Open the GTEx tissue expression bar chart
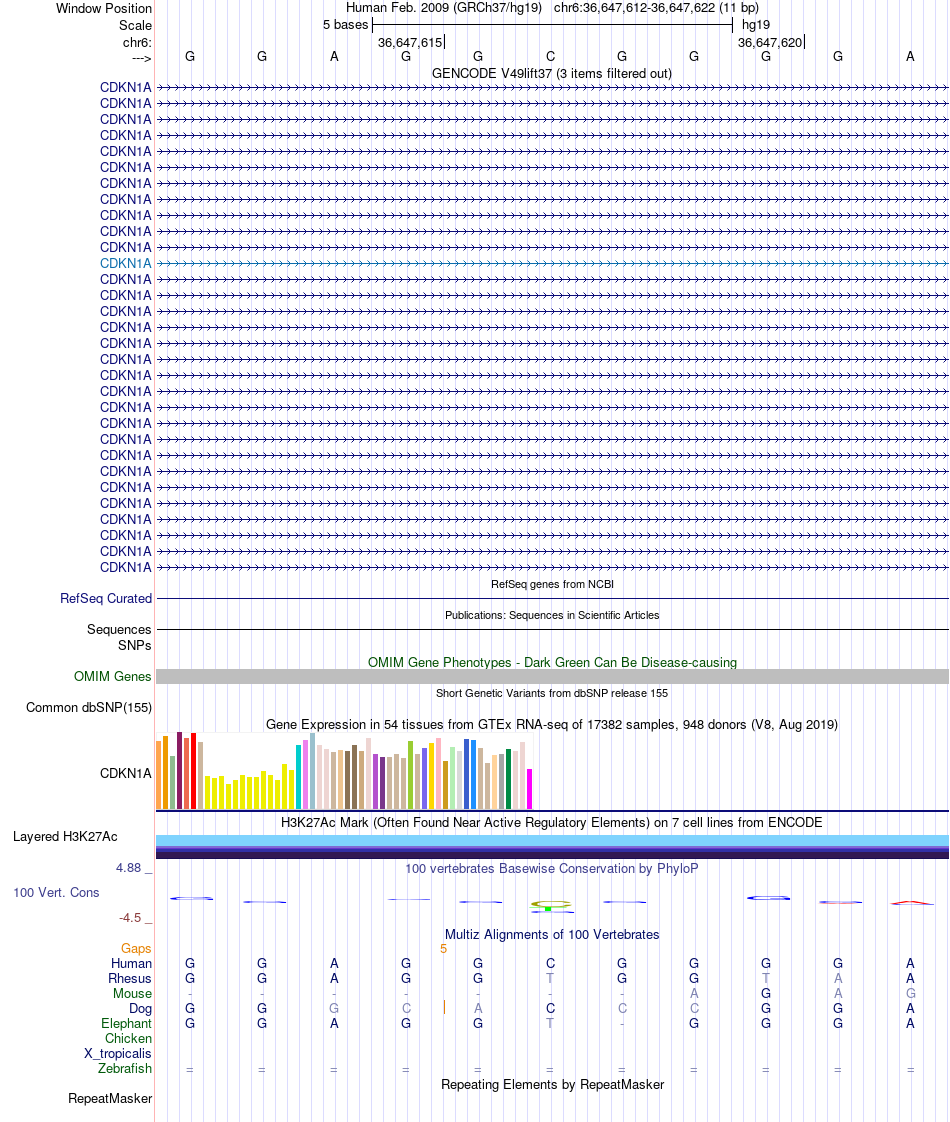The height and width of the screenshot is (1122, 950). click(x=344, y=771)
